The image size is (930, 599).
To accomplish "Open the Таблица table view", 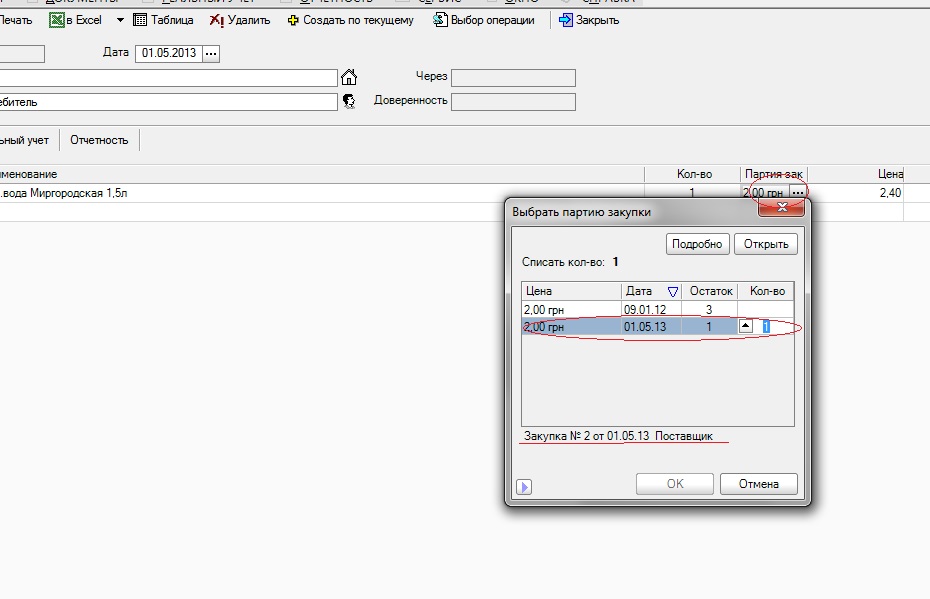I will tap(164, 20).
